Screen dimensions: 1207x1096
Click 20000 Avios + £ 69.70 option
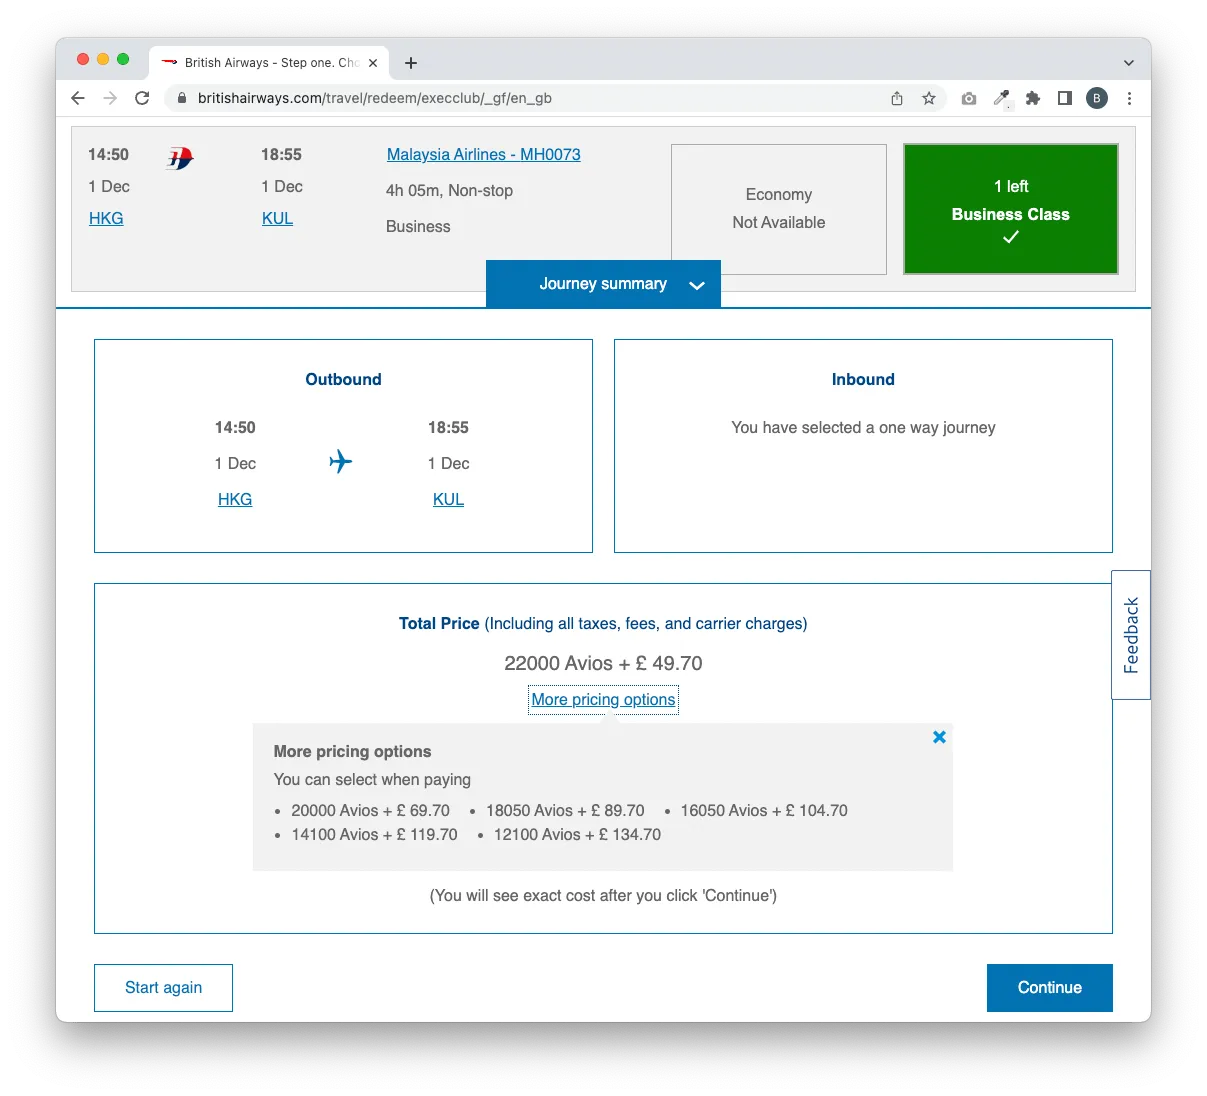click(370, 811)
